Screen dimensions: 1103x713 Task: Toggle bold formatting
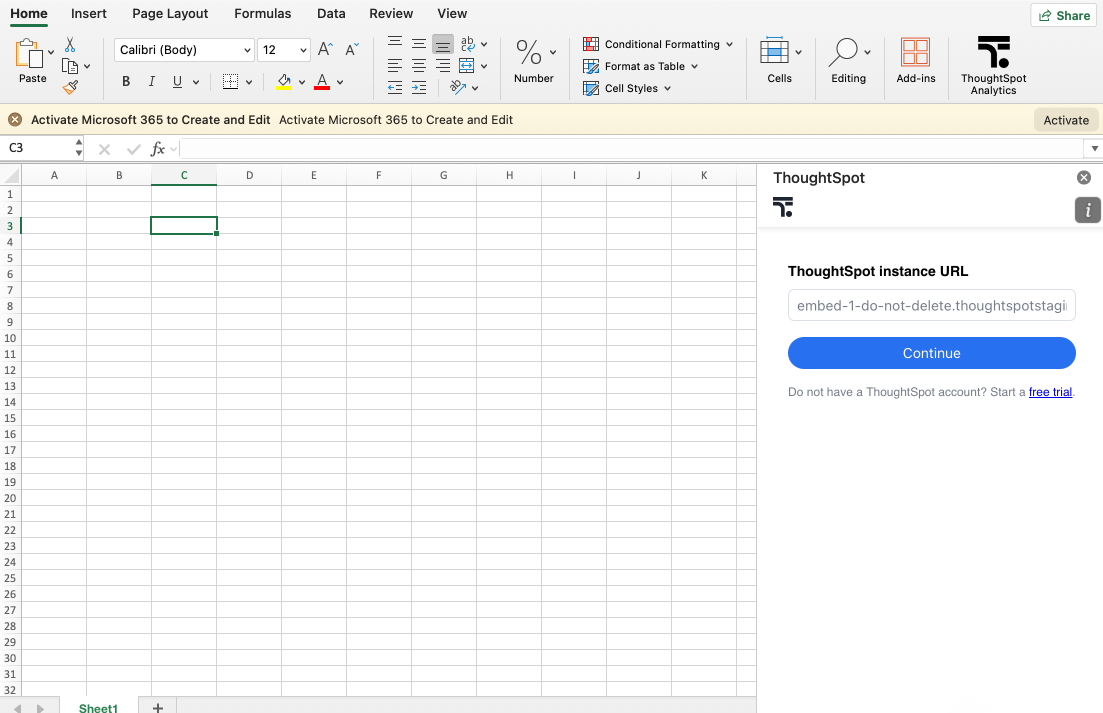126,82
